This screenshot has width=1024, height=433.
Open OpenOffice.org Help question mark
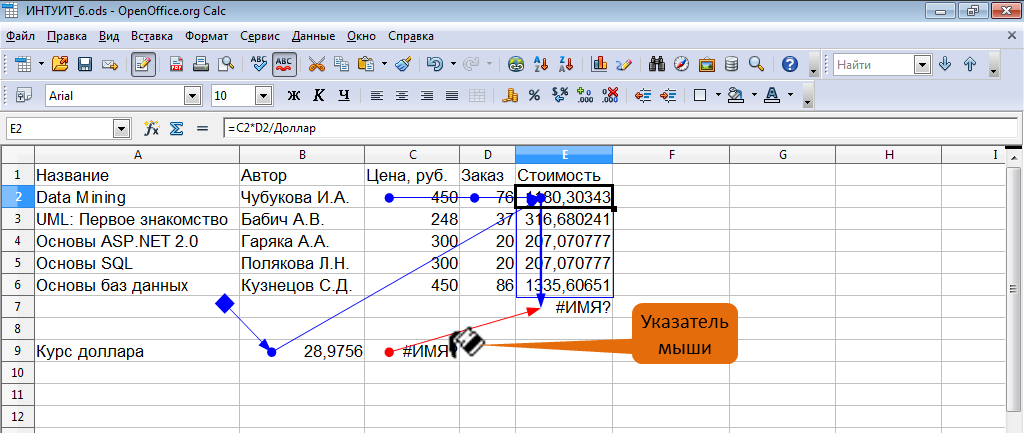tap(790, 64)
